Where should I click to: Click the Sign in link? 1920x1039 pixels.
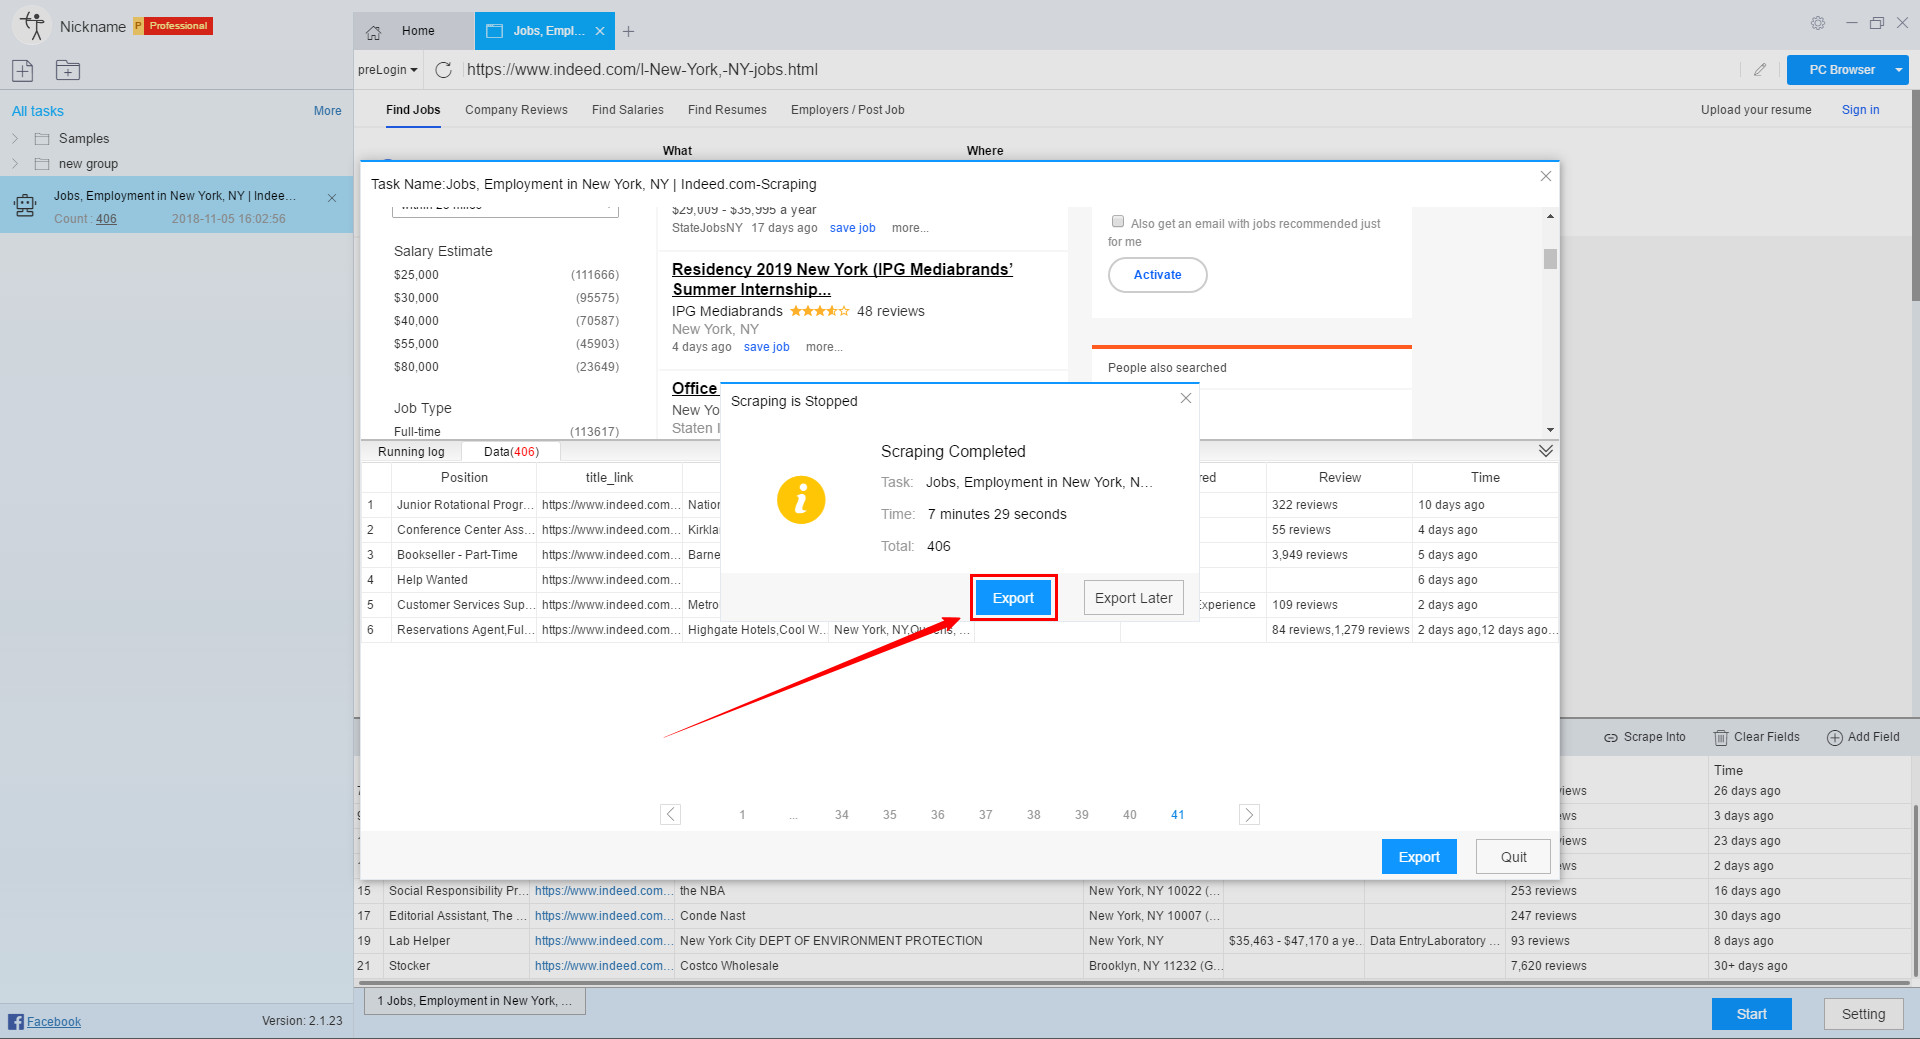[1860, 110]
